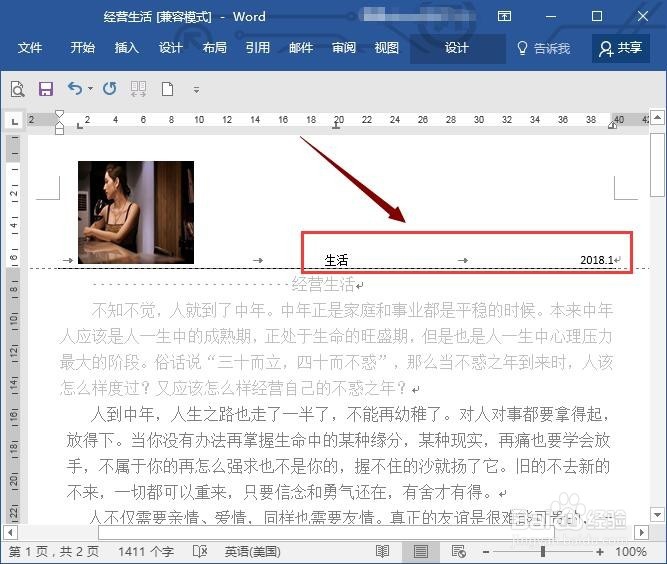Click the horizontal scroll right arrow

coord(641,532)
